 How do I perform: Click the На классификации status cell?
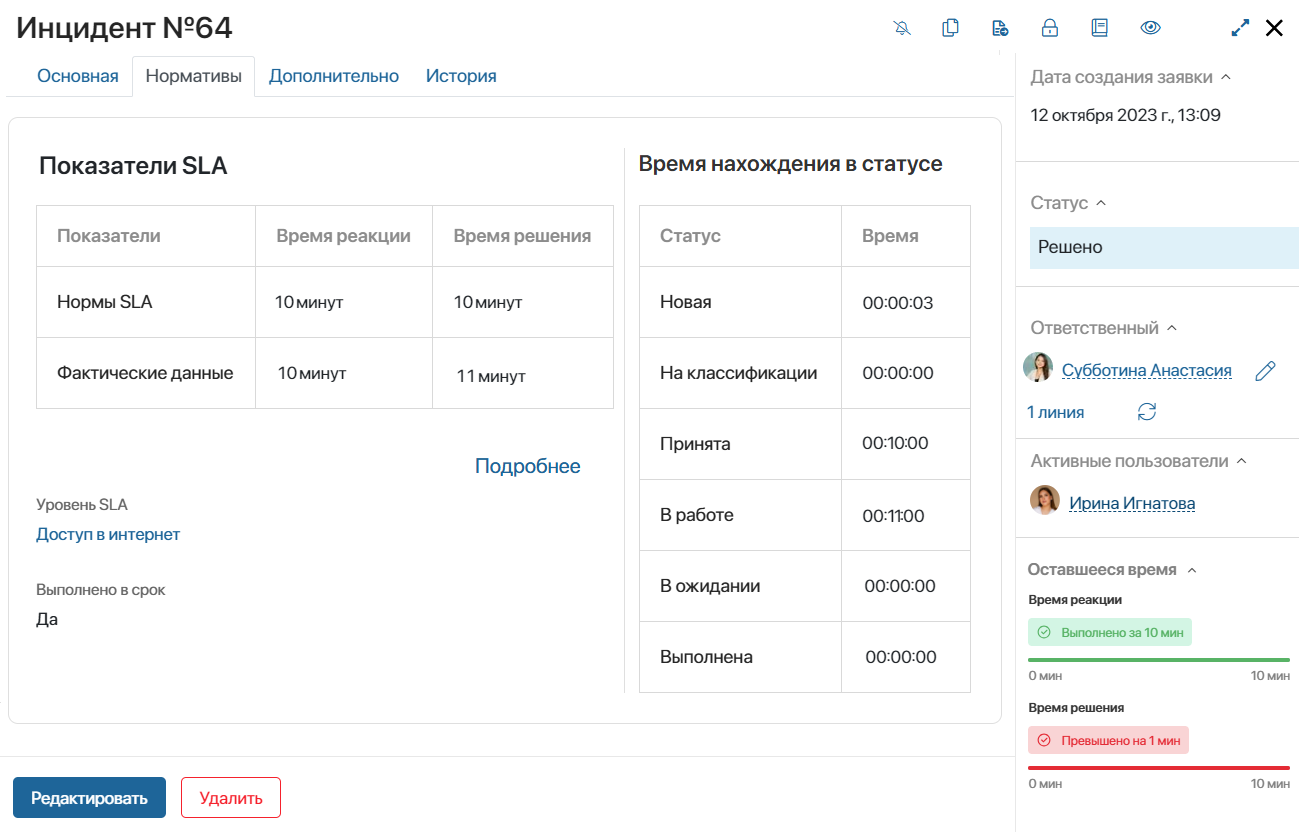pos(740,373)
